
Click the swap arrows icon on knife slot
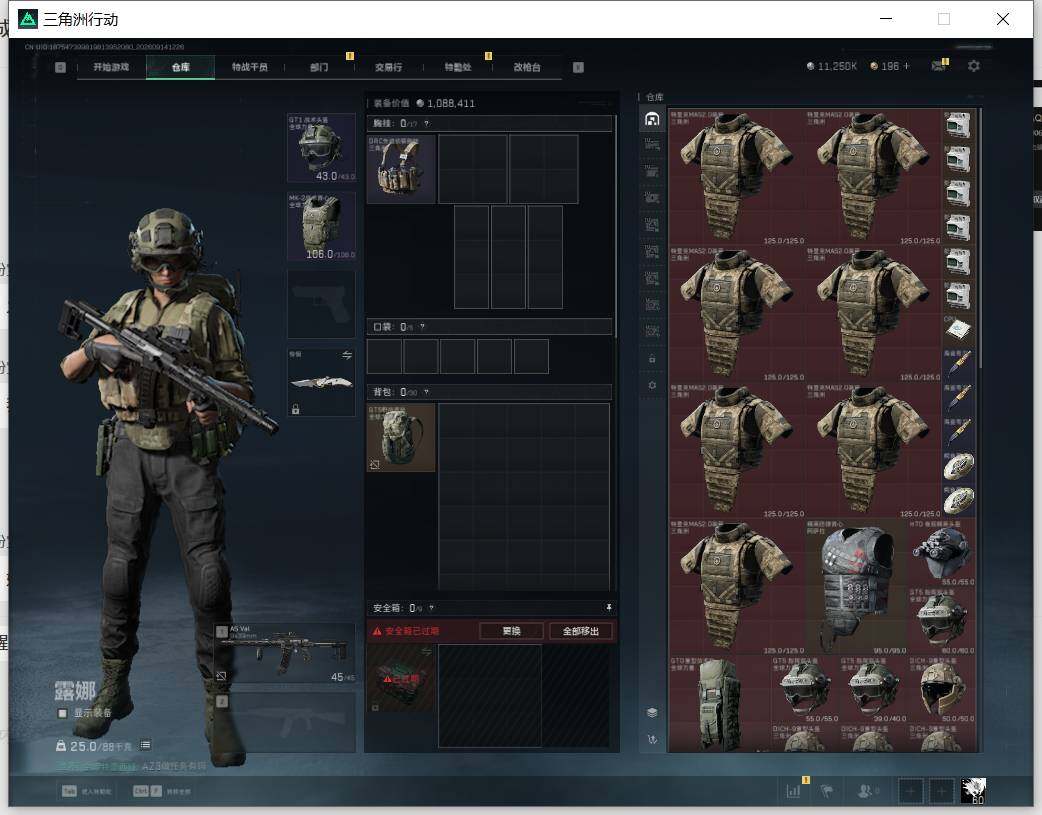point(347,356)
